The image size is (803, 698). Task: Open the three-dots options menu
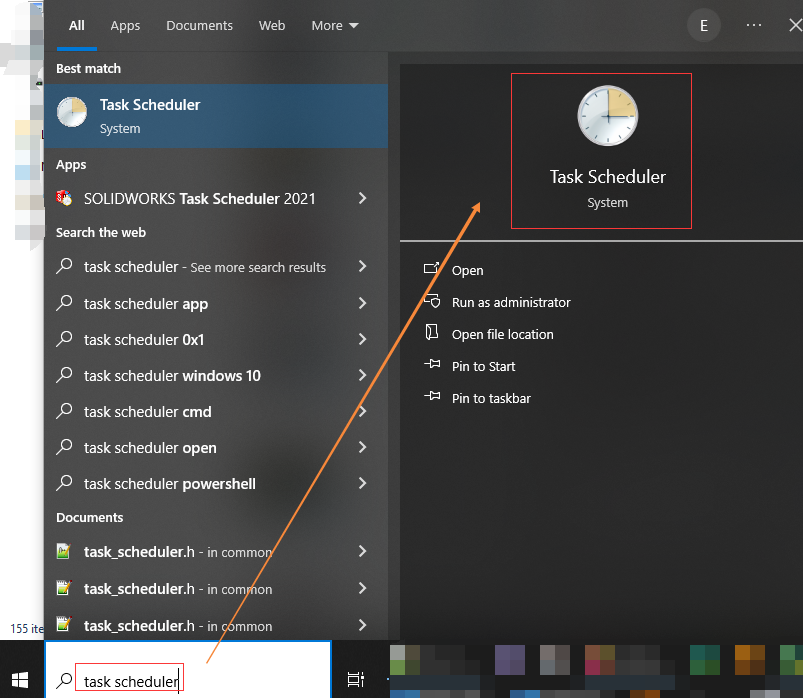[x=753, y=25]
